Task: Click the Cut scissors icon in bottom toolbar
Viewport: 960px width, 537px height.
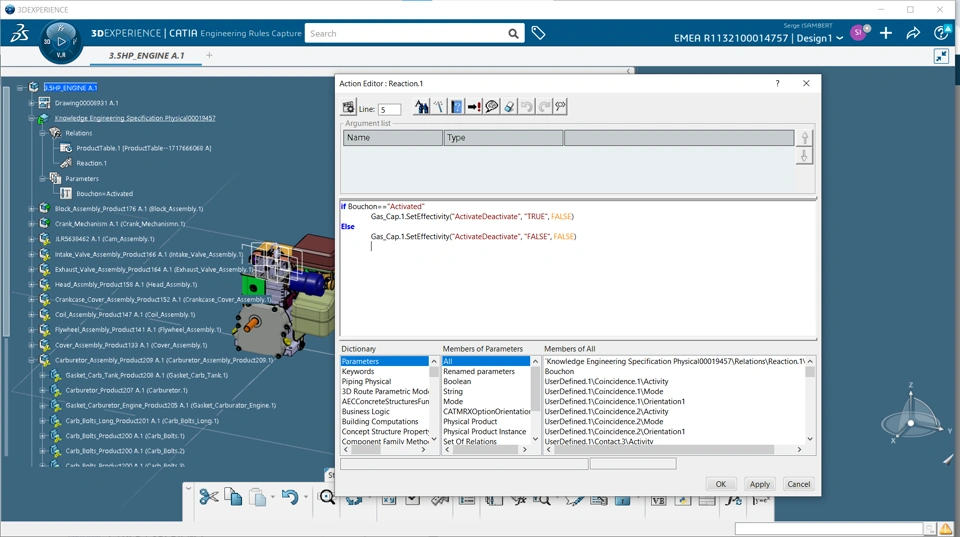Action: click(209, 497)
